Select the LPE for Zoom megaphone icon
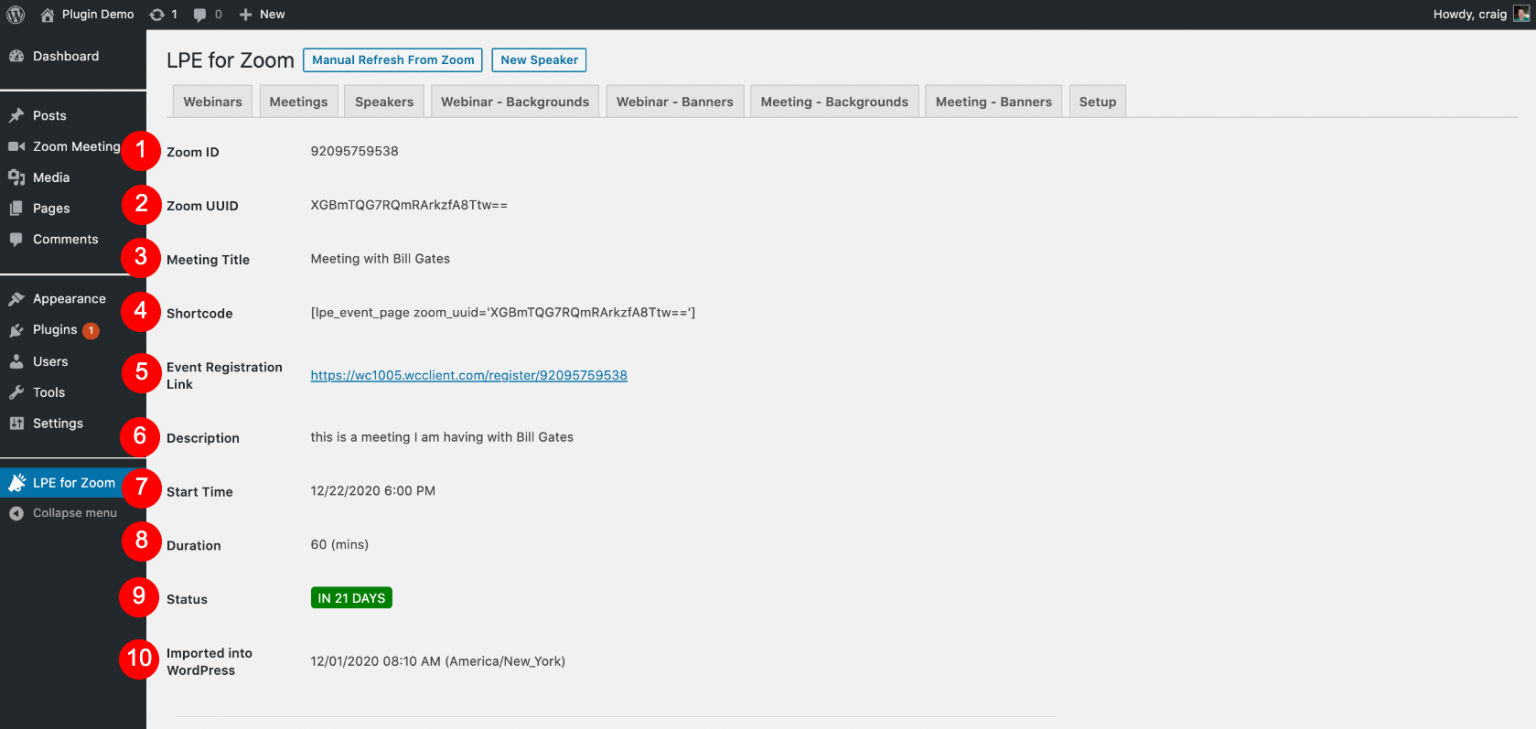The height and width of the screenshot is (729, 1536). point(15,482)
